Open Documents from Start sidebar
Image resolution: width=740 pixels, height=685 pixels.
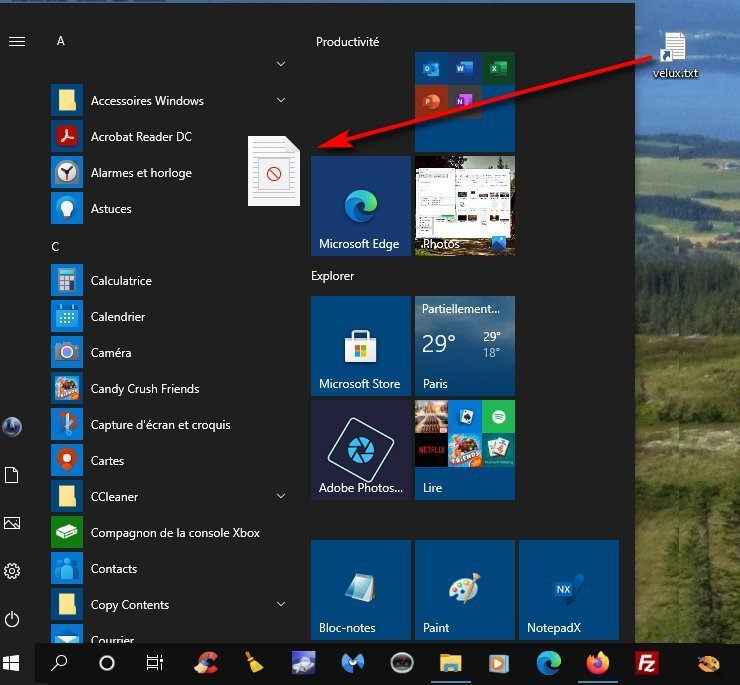point(12,475)
